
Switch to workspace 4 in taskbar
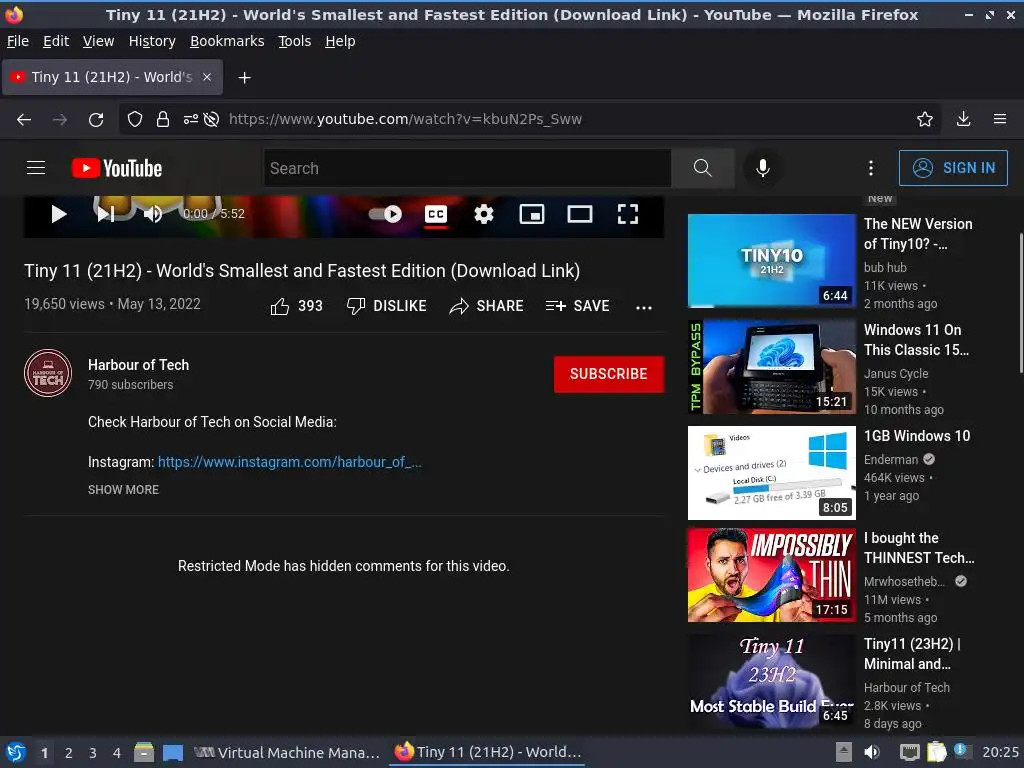[116, 753]
